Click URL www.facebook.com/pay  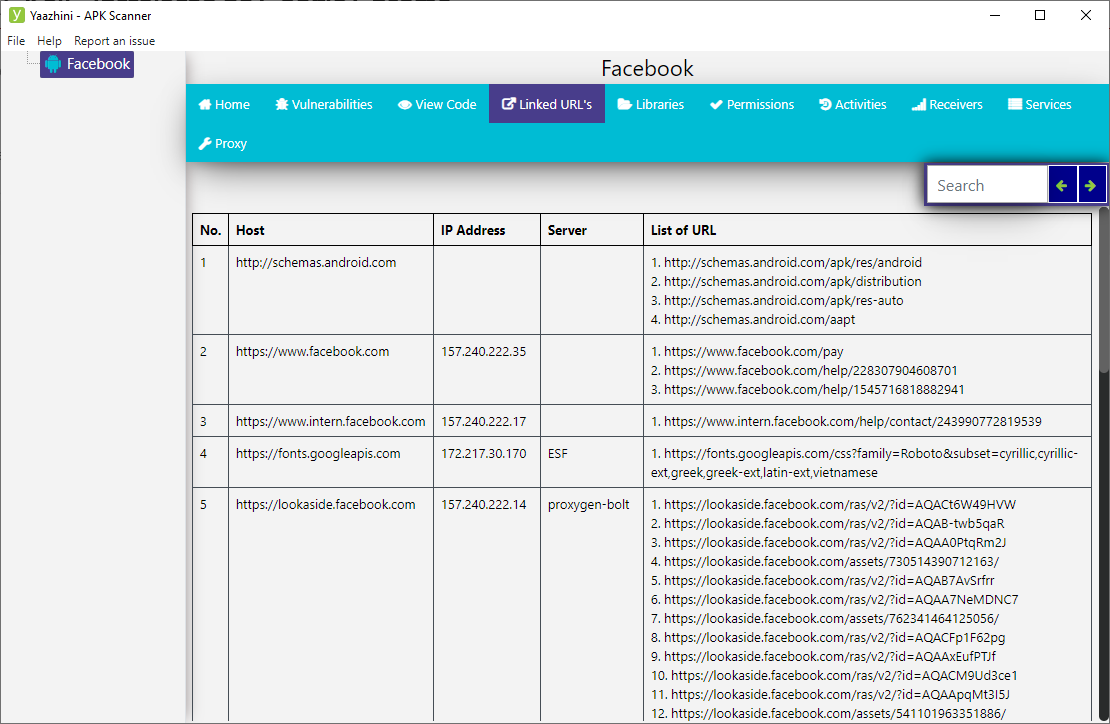(x=753, y=352)
